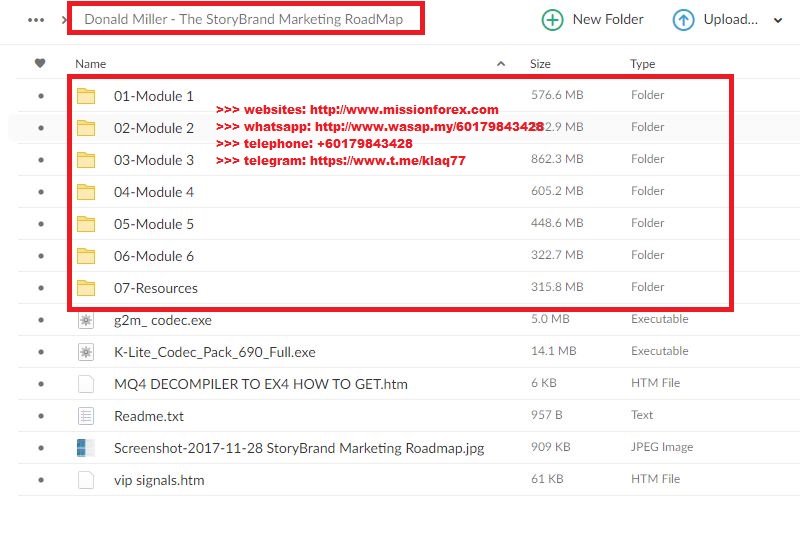Select MQ4 DECOMPILER TO EX4 HOW TO GET.htm

point(261,384)
